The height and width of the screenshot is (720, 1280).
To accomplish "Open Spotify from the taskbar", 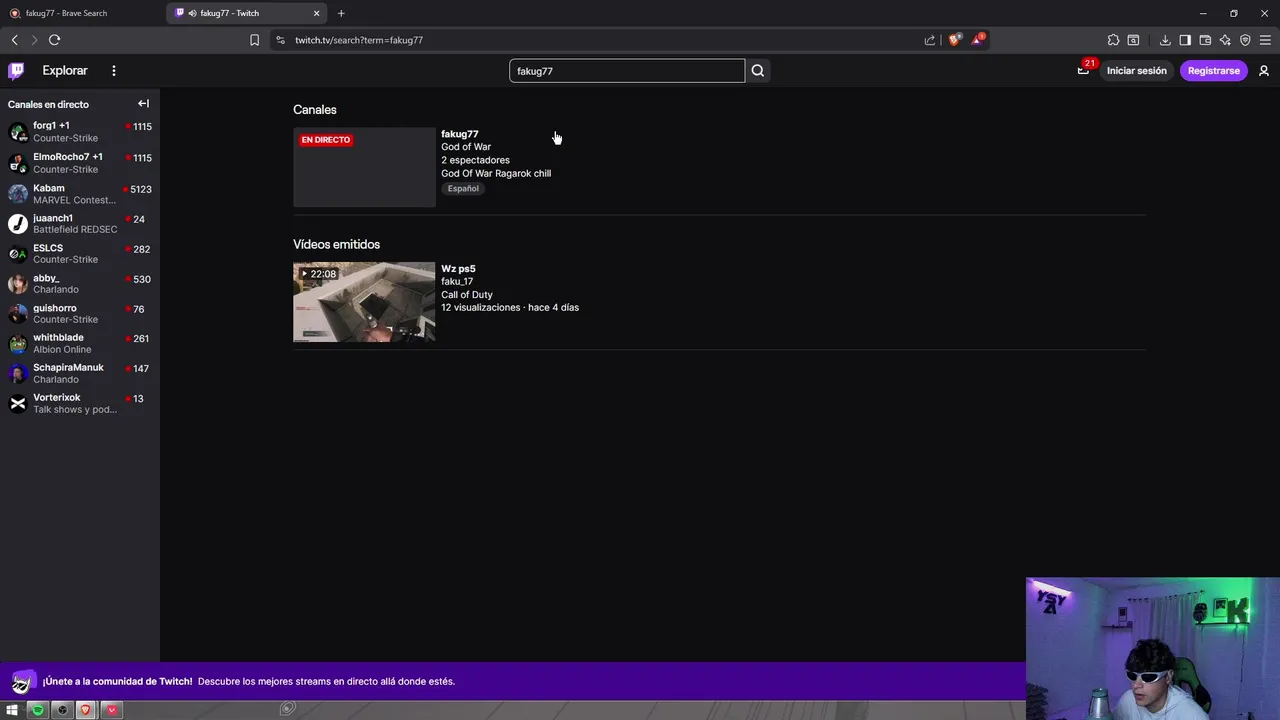I will 37,710.
